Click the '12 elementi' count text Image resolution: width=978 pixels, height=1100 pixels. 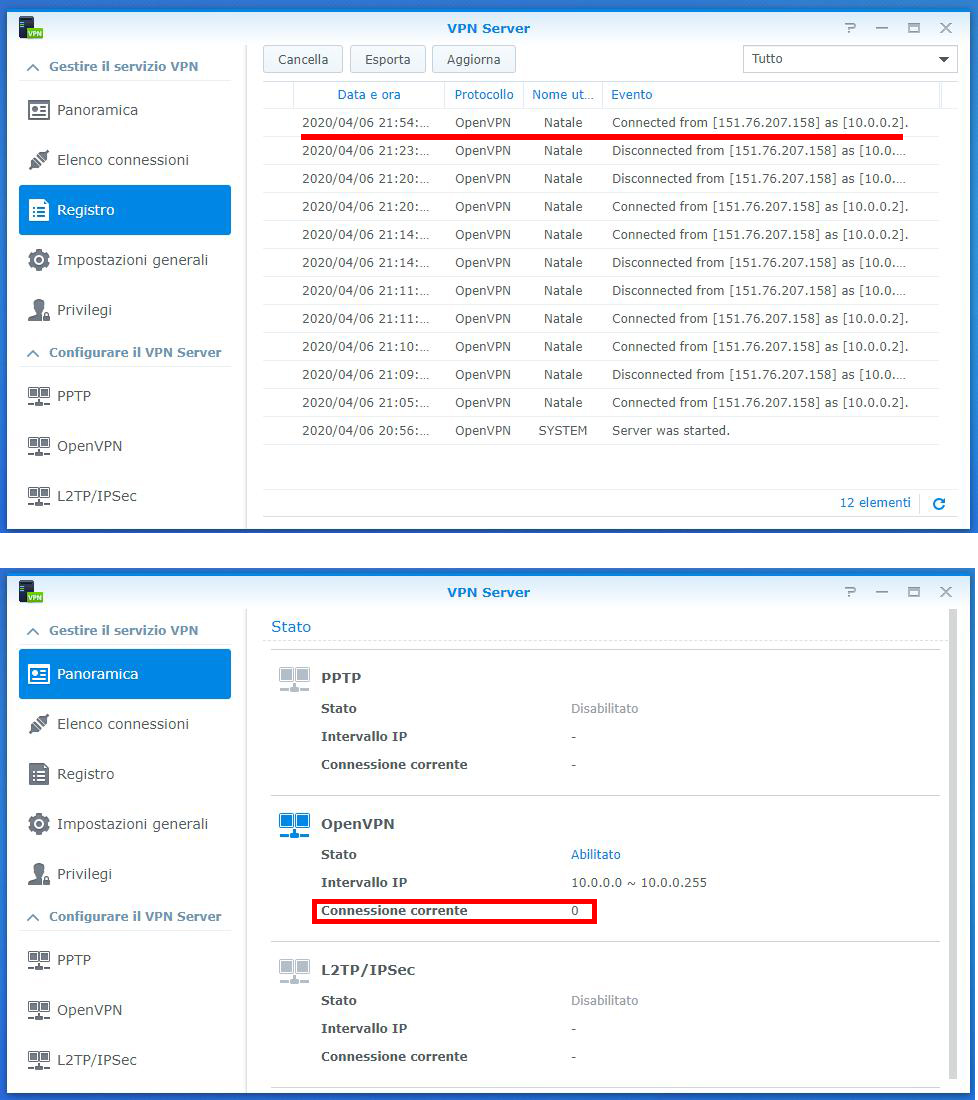tap(875, 502)
